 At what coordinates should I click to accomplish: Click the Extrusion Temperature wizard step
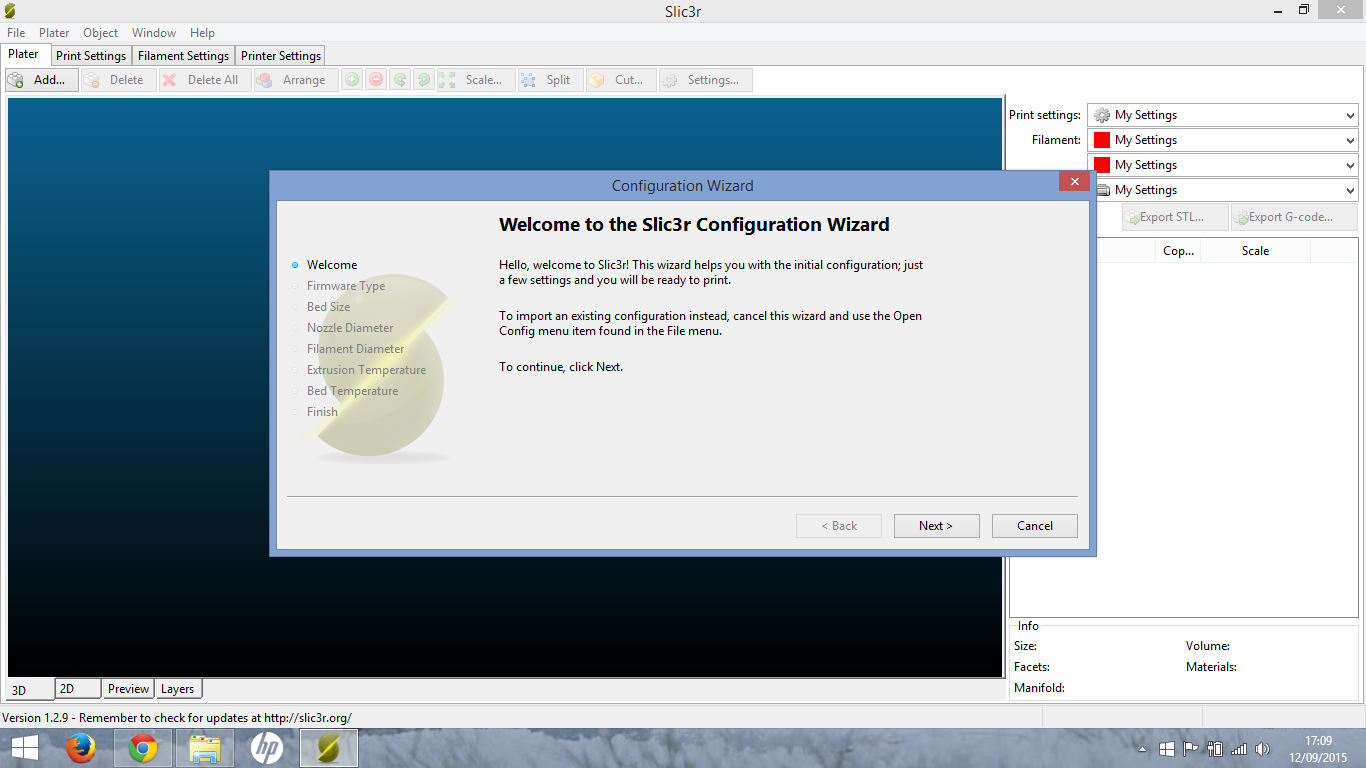[x=366, y=370]
